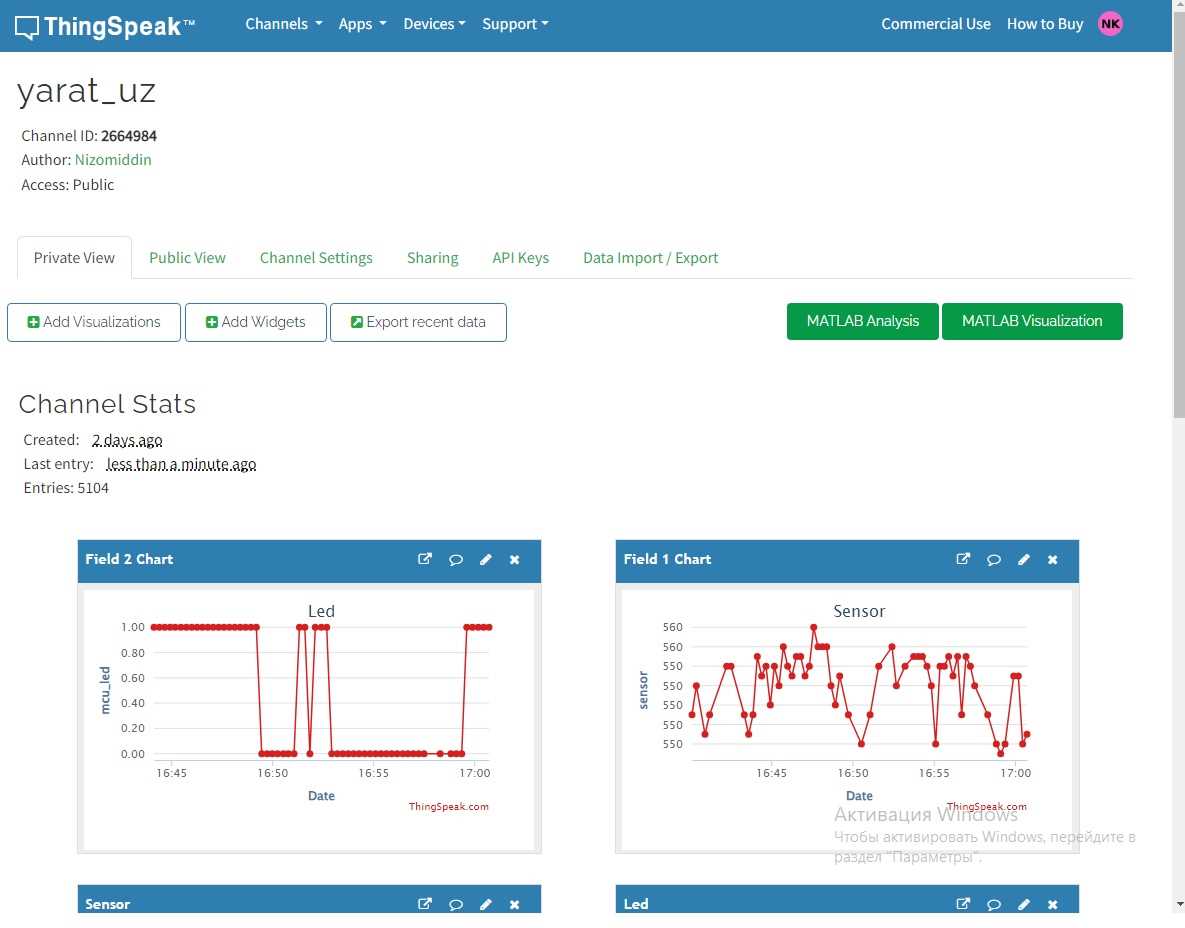Click the NK user avatar
Viewport: 1185px width, 928px height.
pos(1110,24)
